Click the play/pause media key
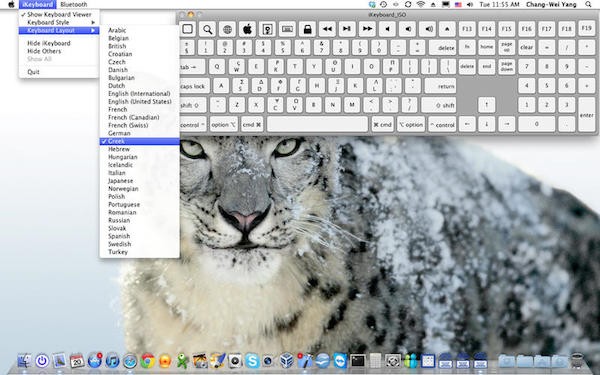Viewport: 600px width, 375px height. [x=347, y=29]
